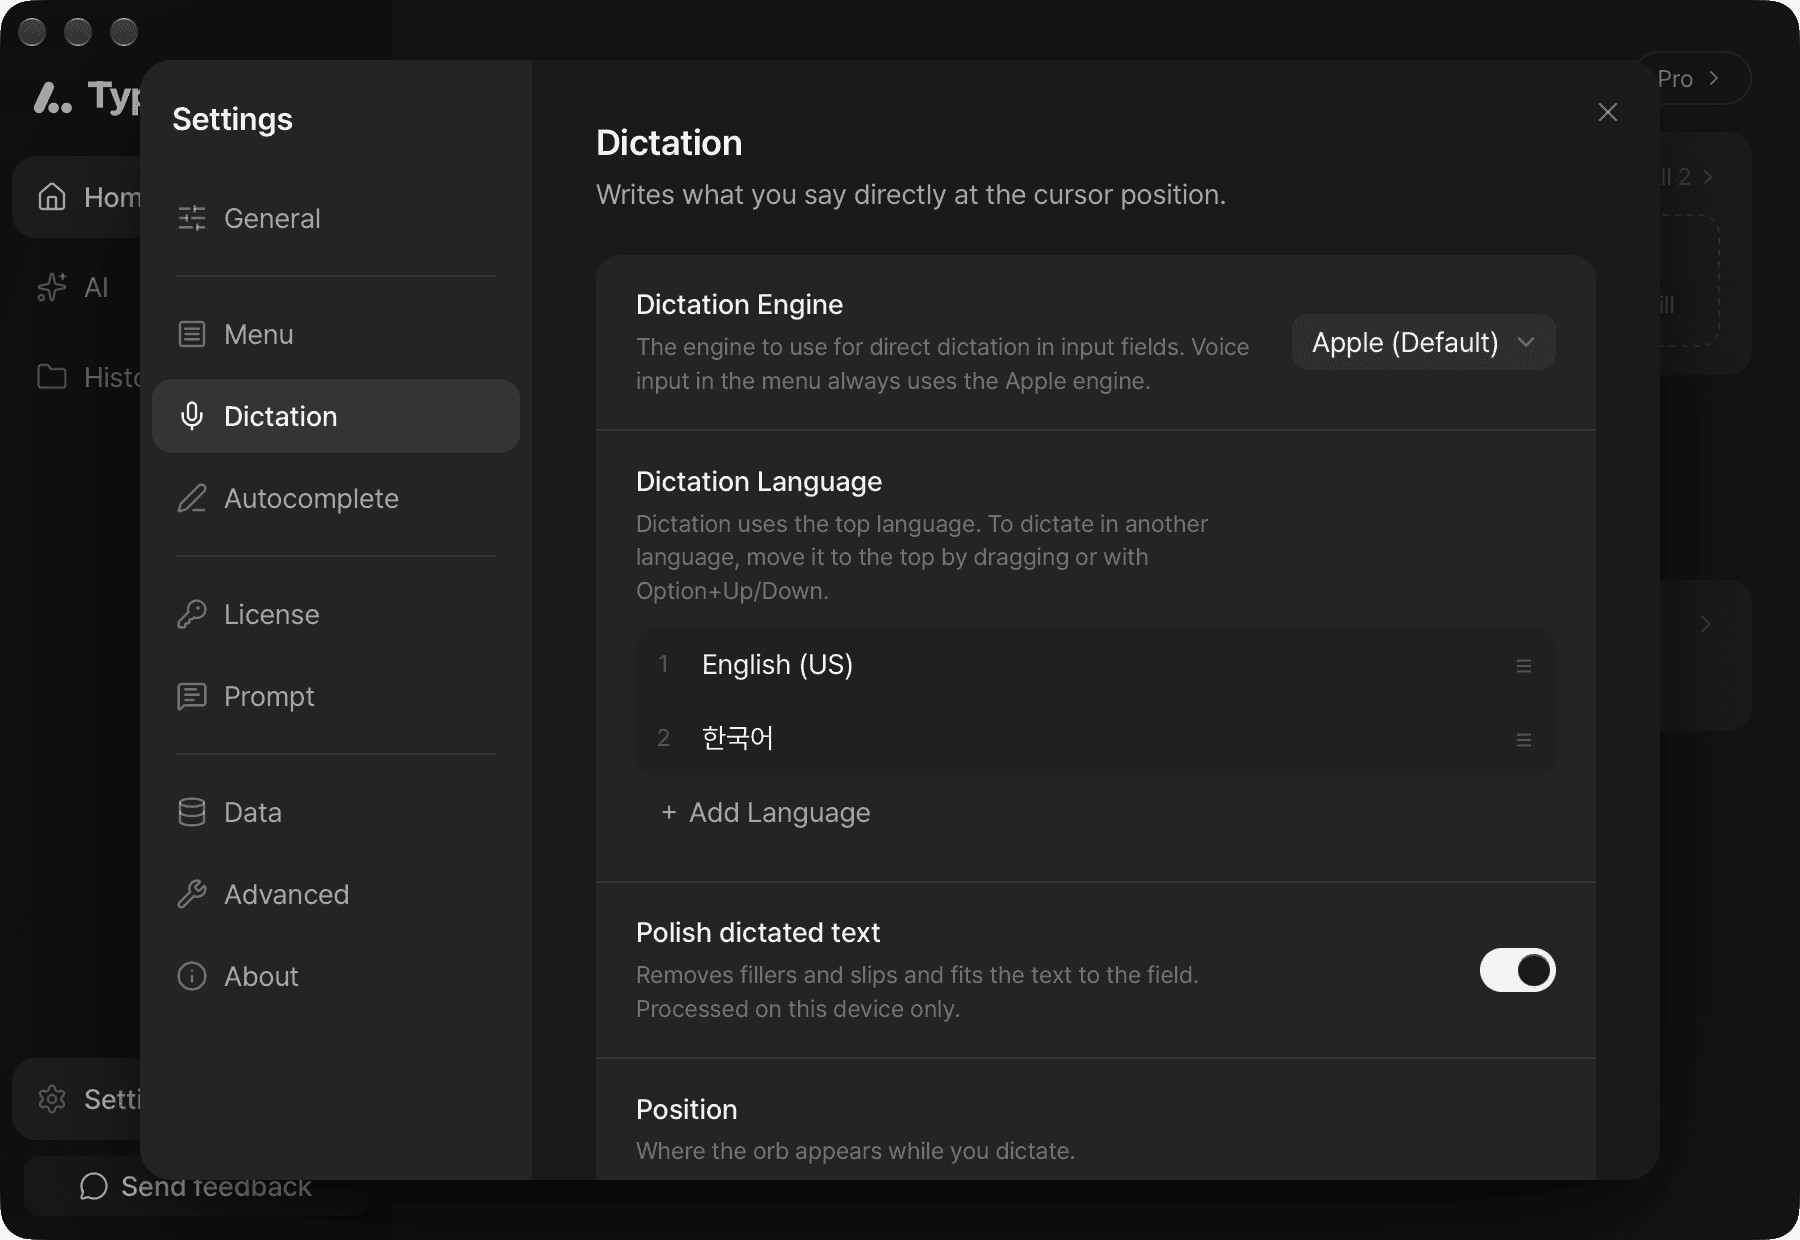This screenshot has height=1240, width=1800.
Task: View the About section
Action: click(x=336, y=976)
